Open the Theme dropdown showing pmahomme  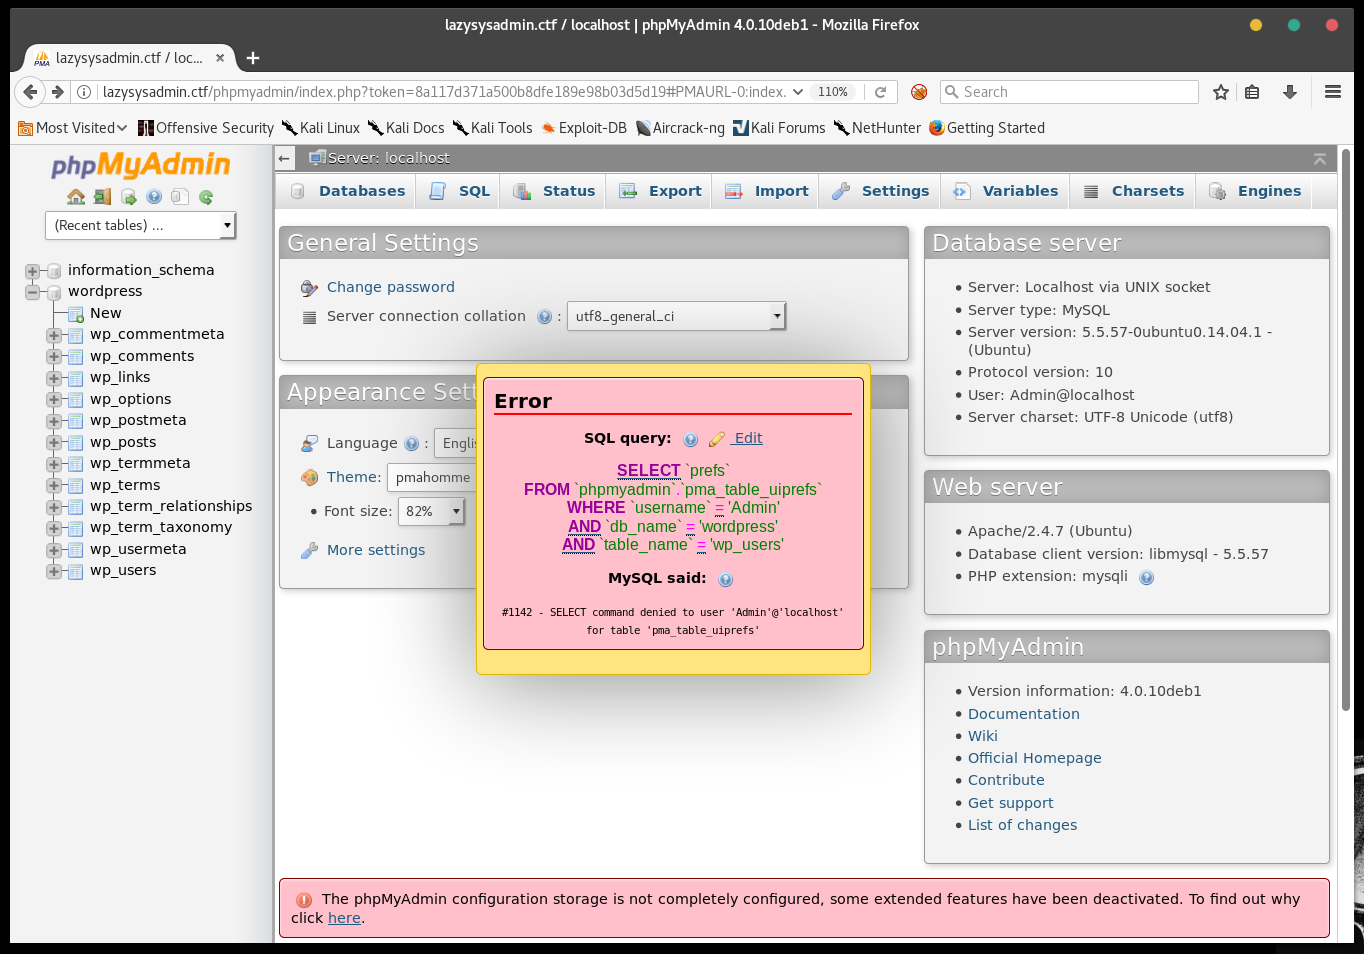click(x=432, y=478)
